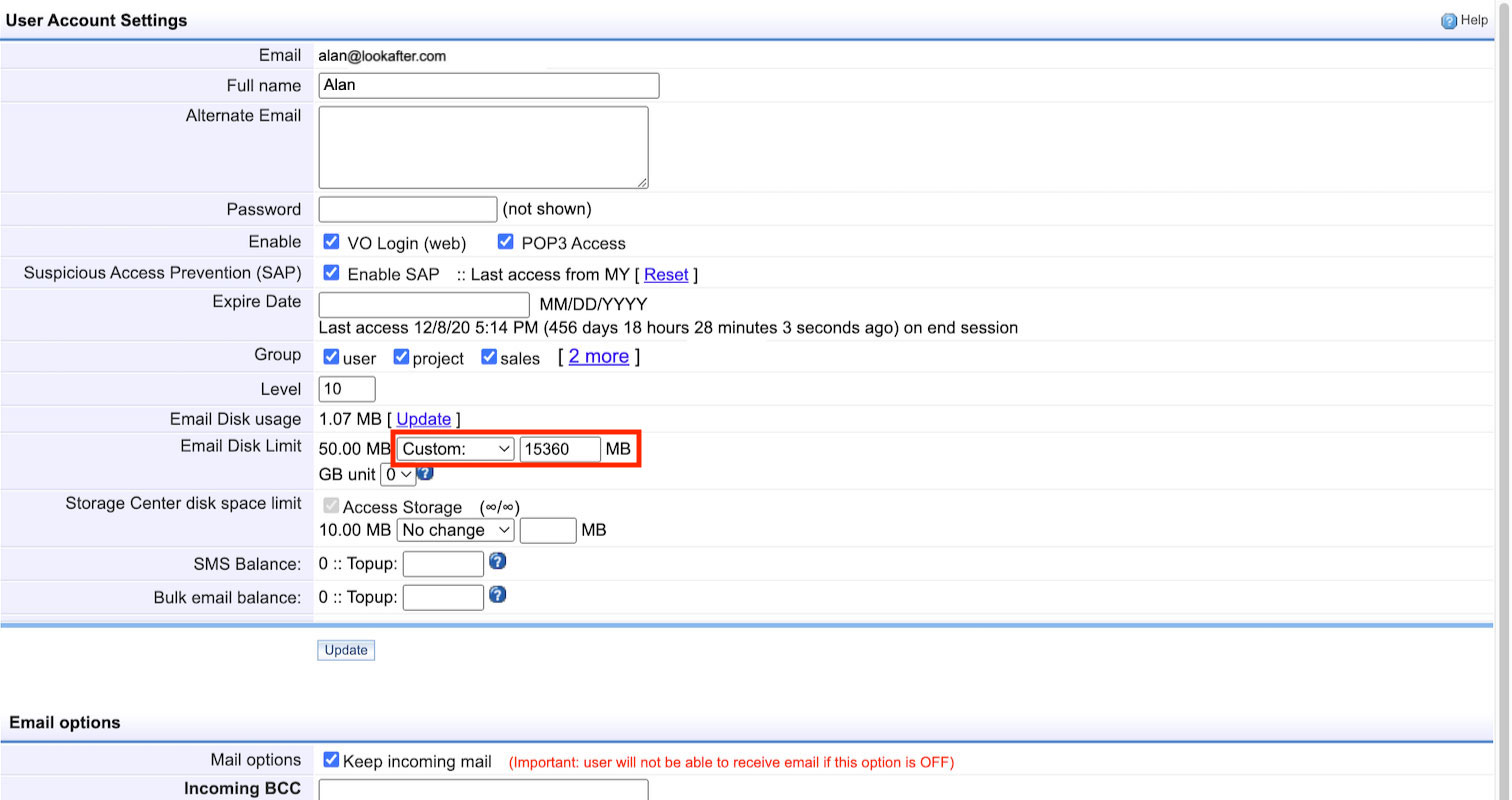Open the Email Disk Limit Custom dropdown
This screenshot has width=1512, height=800.
pos(456,449)
